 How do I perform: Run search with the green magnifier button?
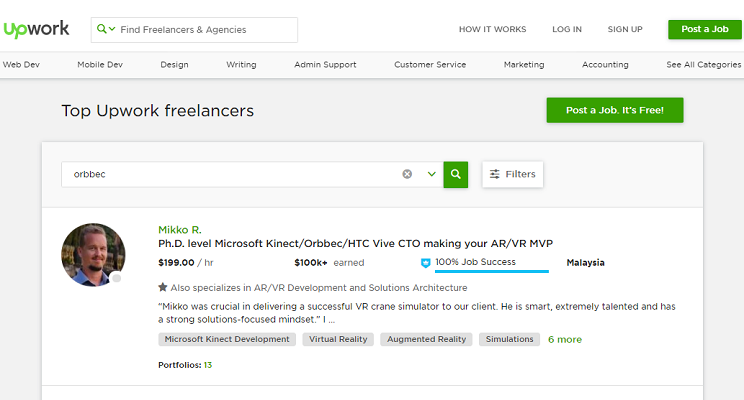click(x=456, y=174)
